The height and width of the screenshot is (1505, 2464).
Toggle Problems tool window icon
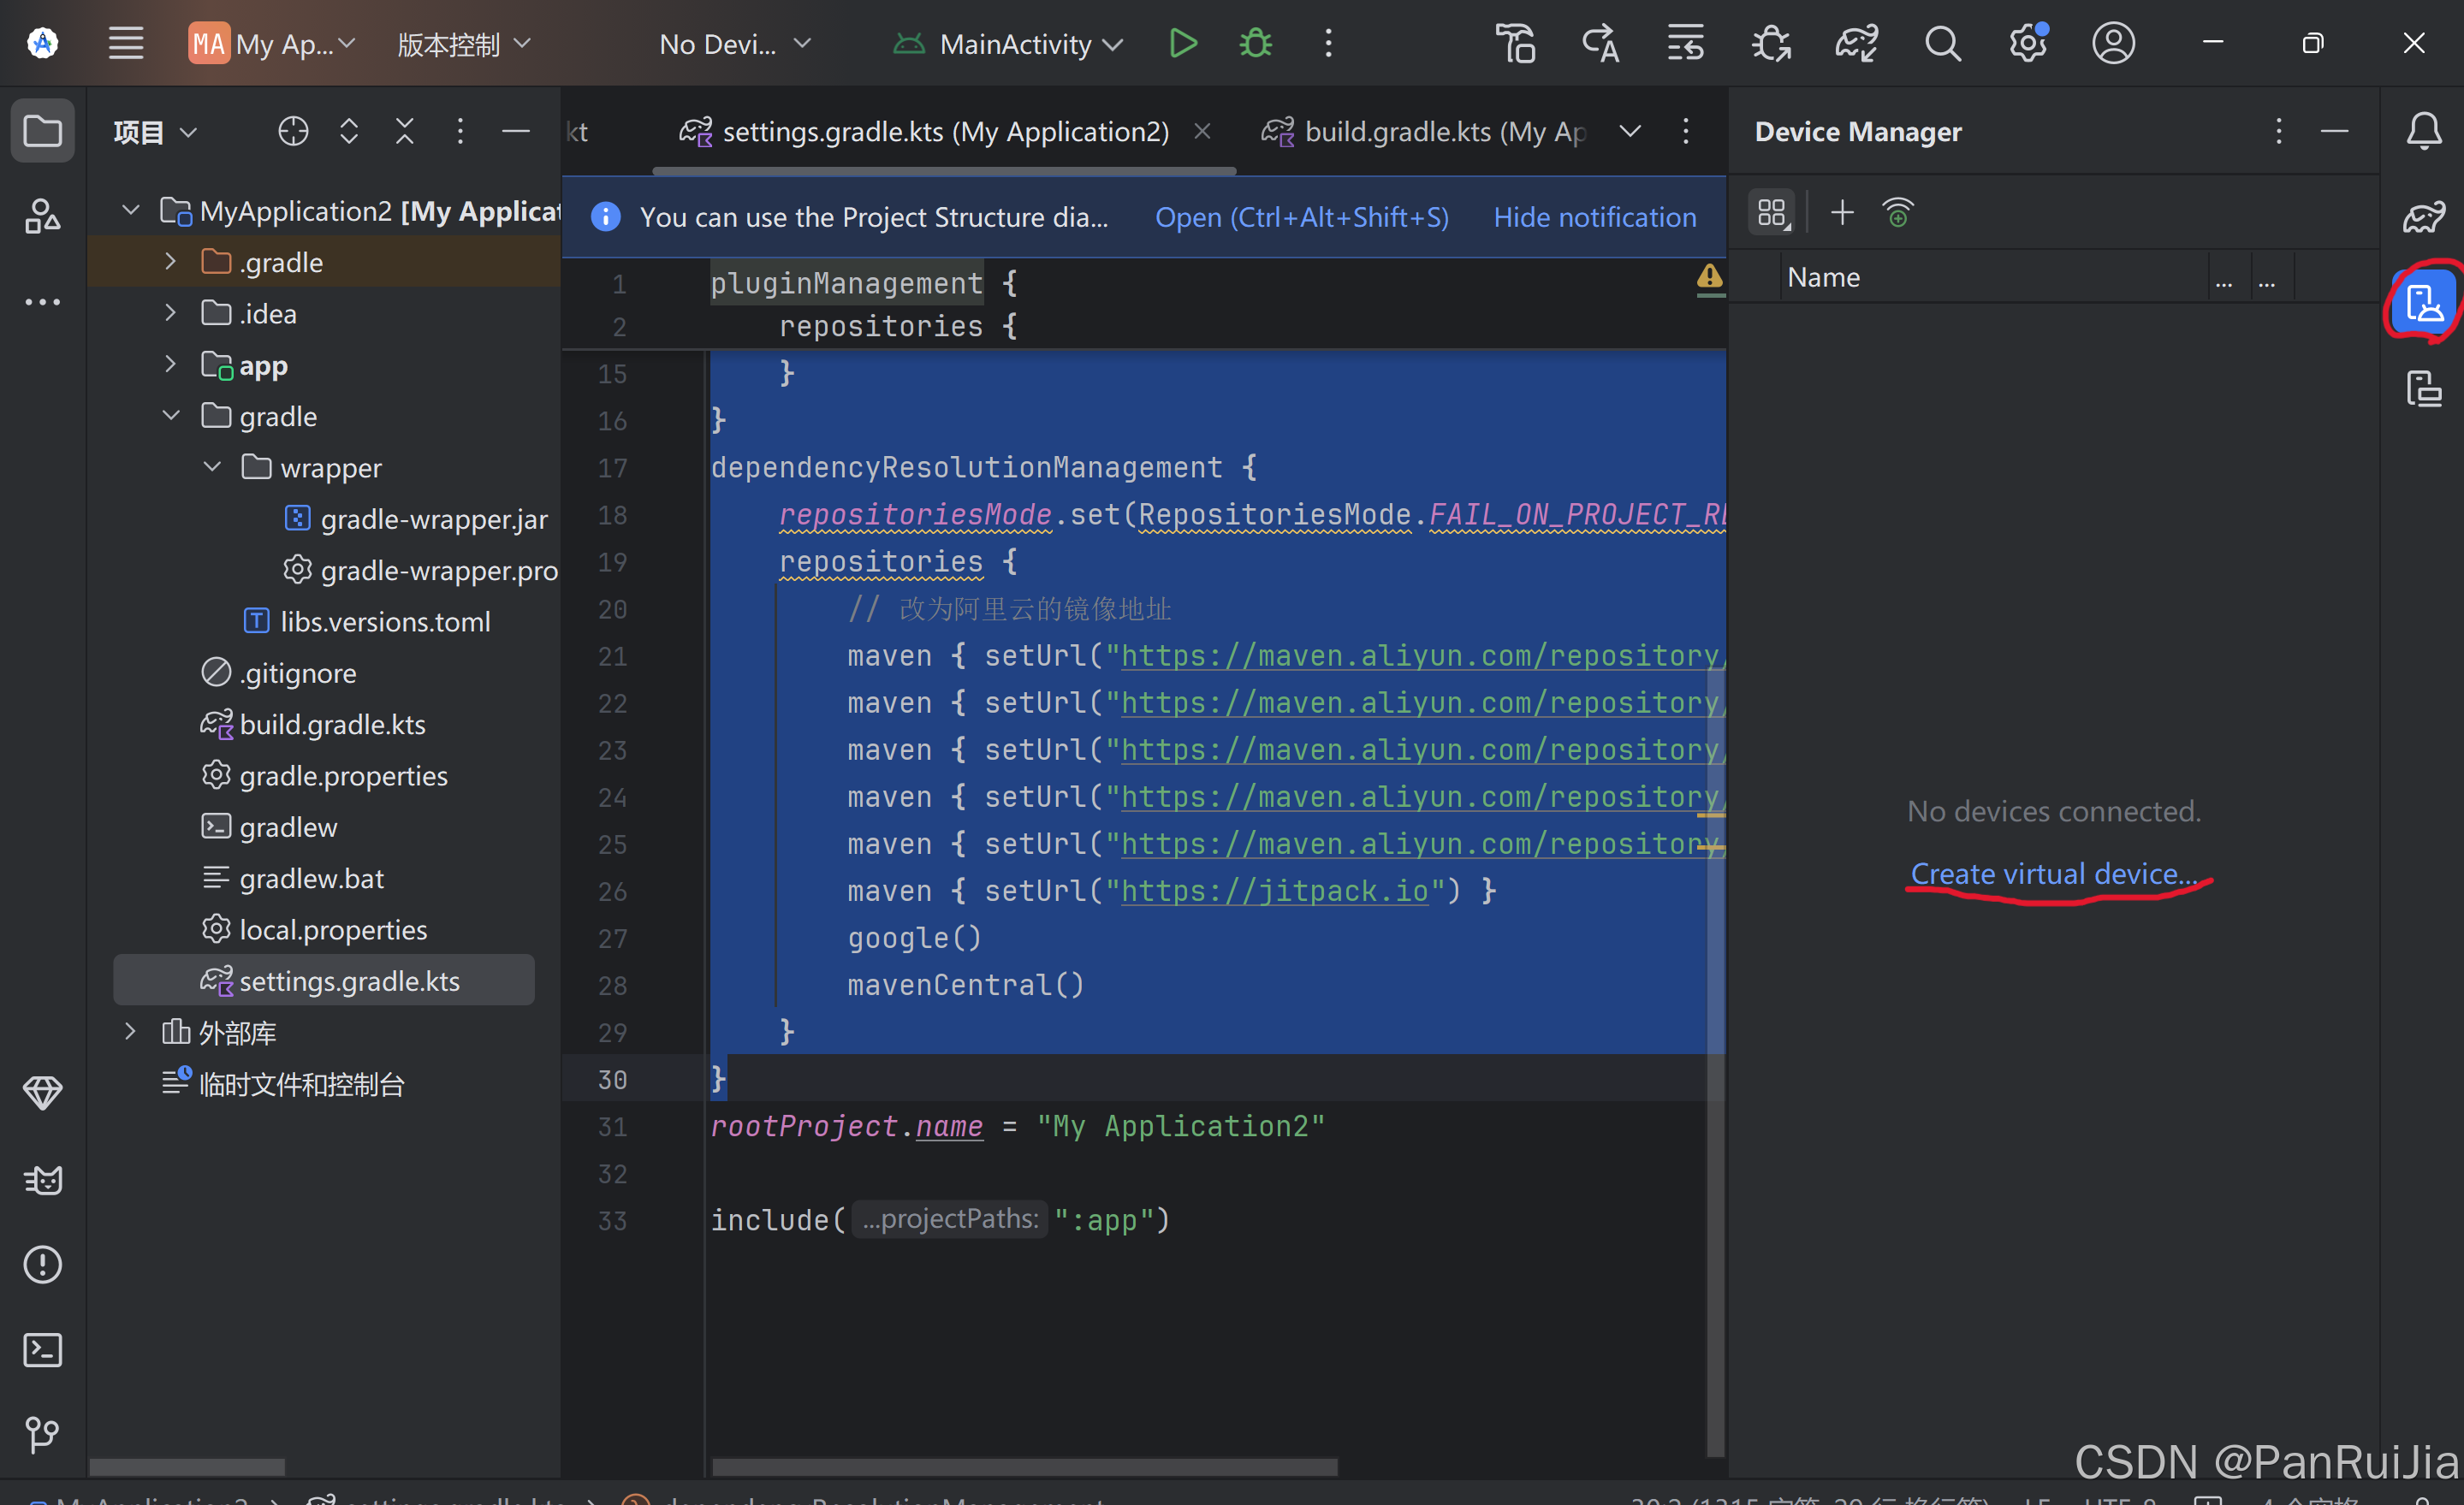[x=42, y=1265]
